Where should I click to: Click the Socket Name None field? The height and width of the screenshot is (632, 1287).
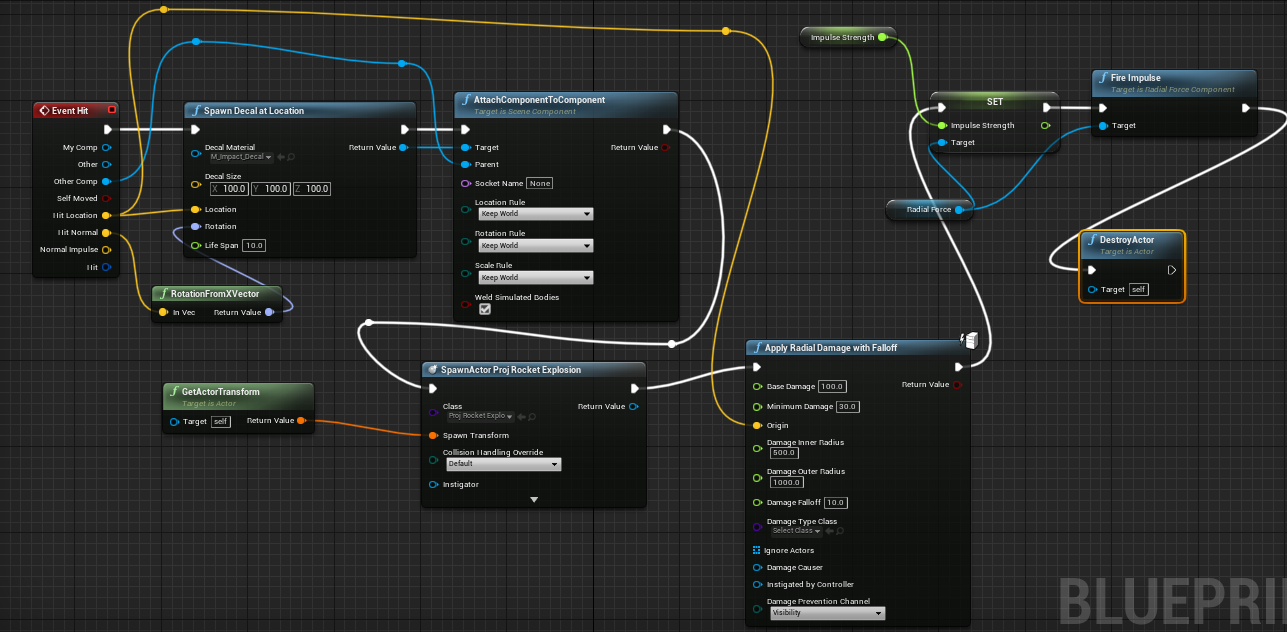540,183
